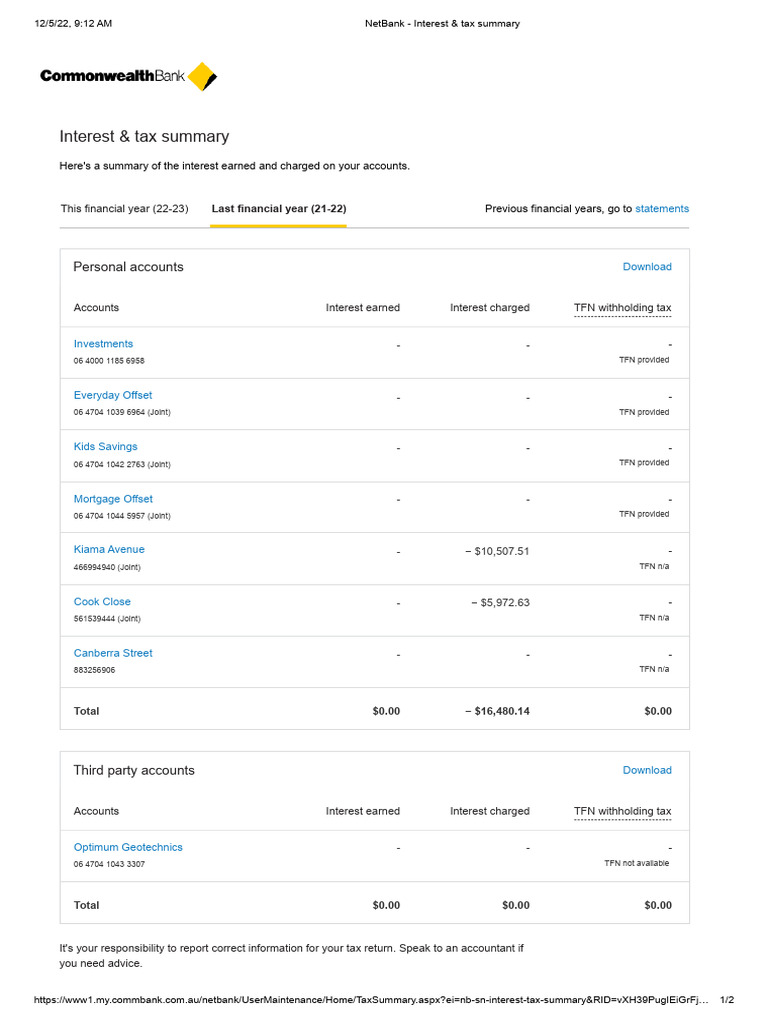Click the page URL in the footer

pos(370,1000)
